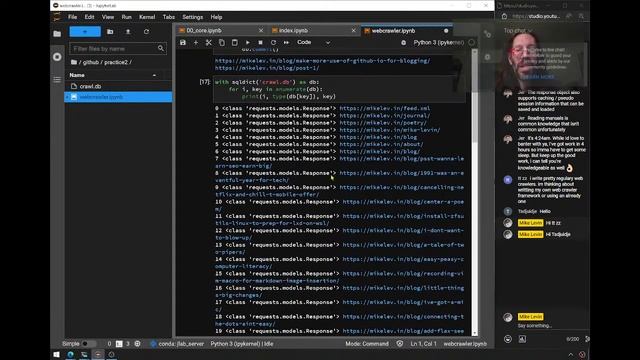Click the notebook trust shield icon in status bar

[x=400, y=344]
